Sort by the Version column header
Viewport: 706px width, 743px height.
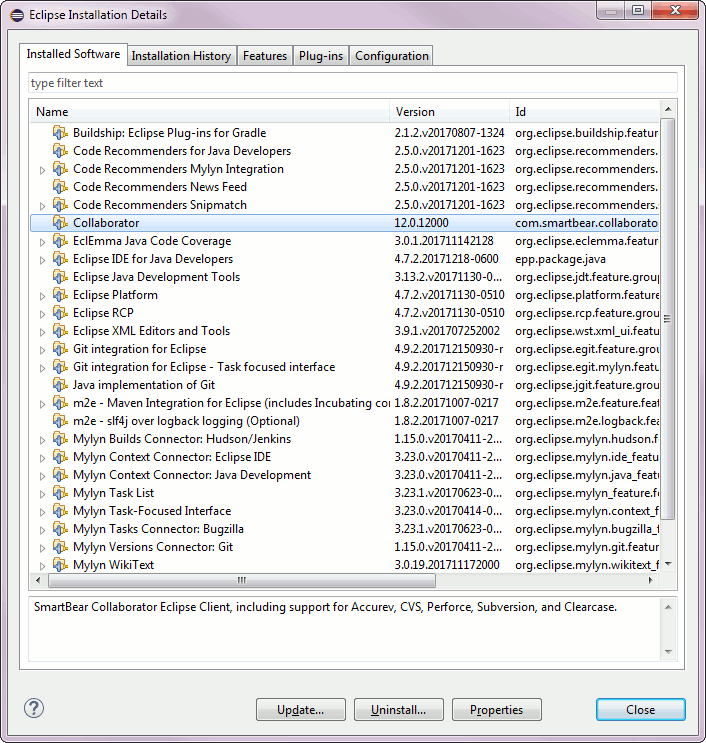[x=449, y=112]
